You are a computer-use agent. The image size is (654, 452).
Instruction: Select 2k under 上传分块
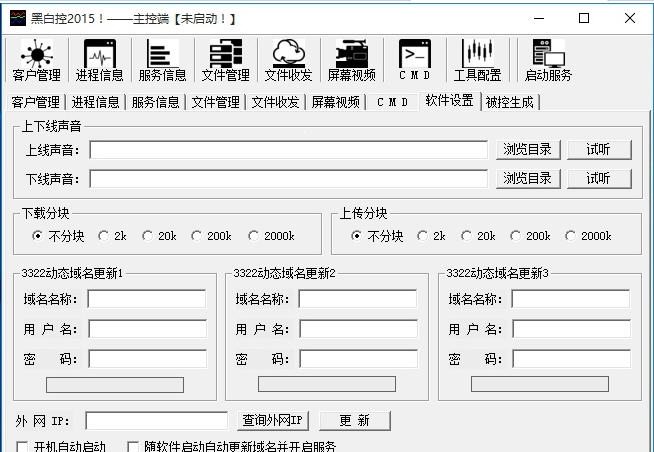pos(431,236)
